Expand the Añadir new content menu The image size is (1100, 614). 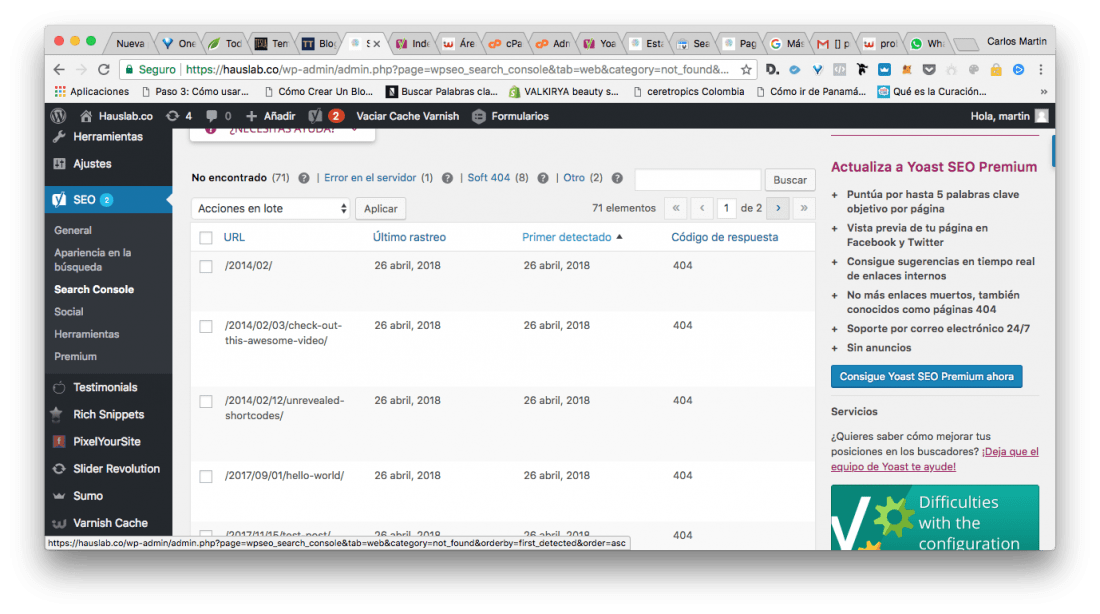pos(271,116)
